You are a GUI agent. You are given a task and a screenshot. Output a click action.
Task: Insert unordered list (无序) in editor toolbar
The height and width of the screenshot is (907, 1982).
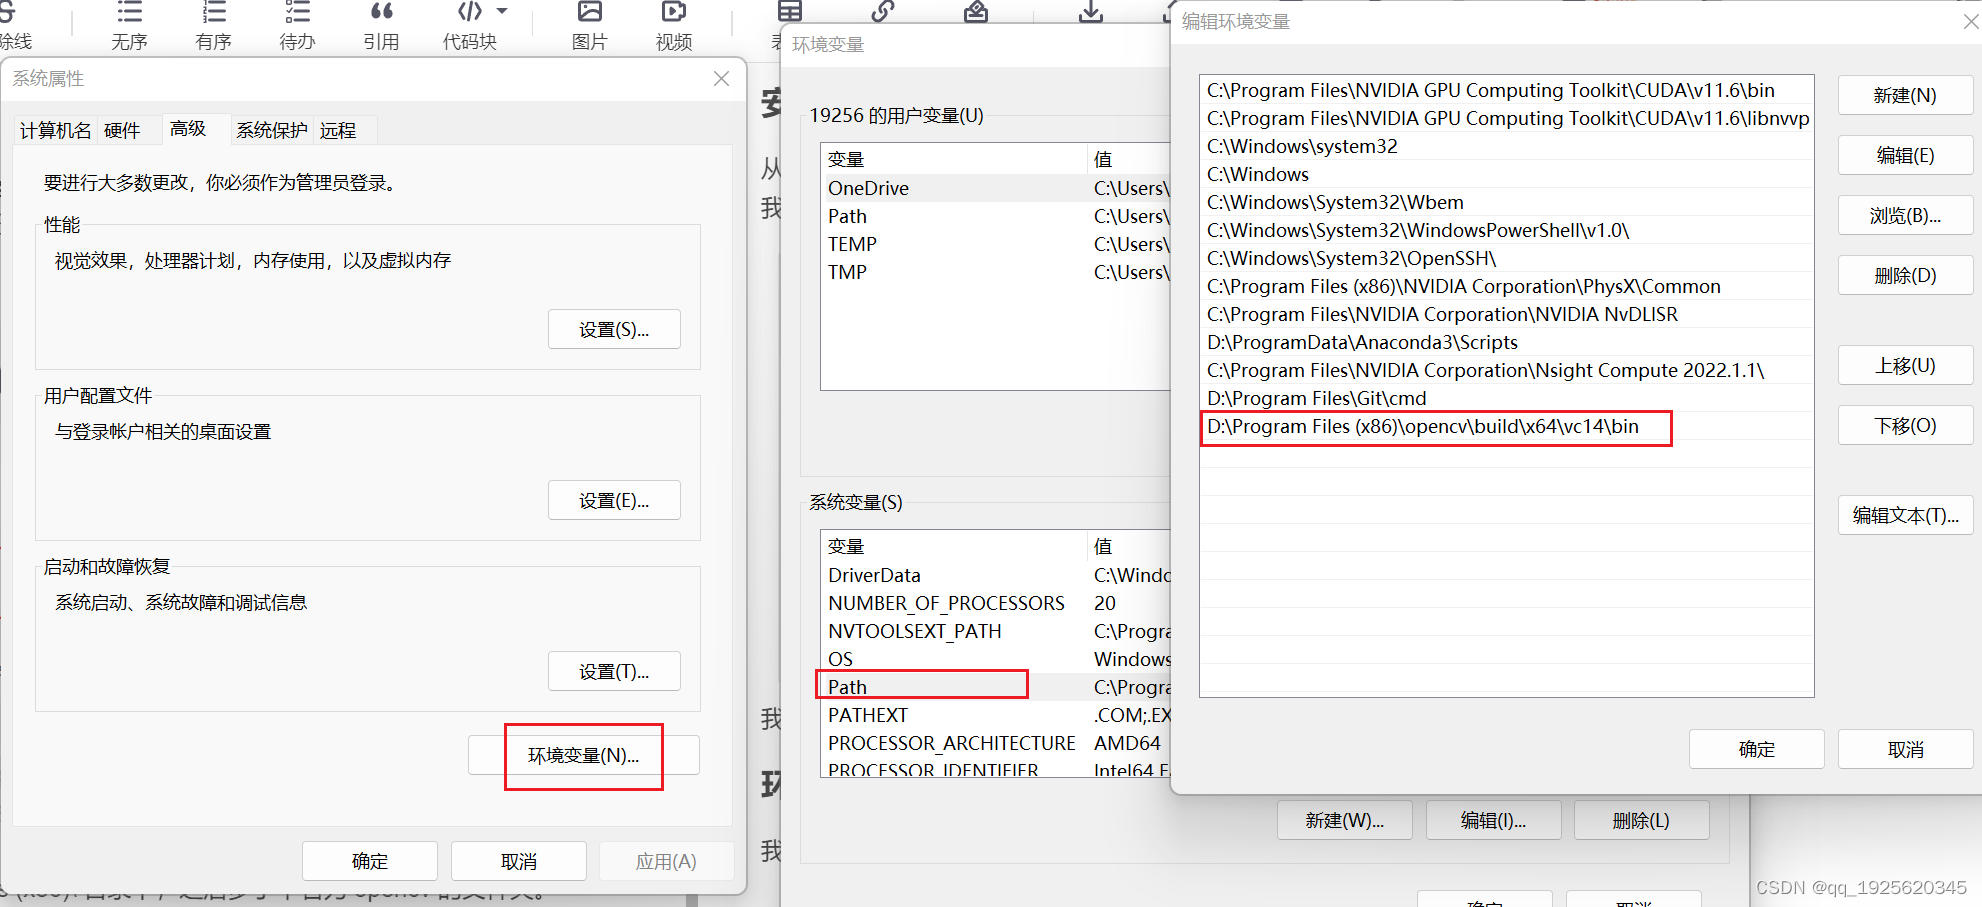[129, 26]
